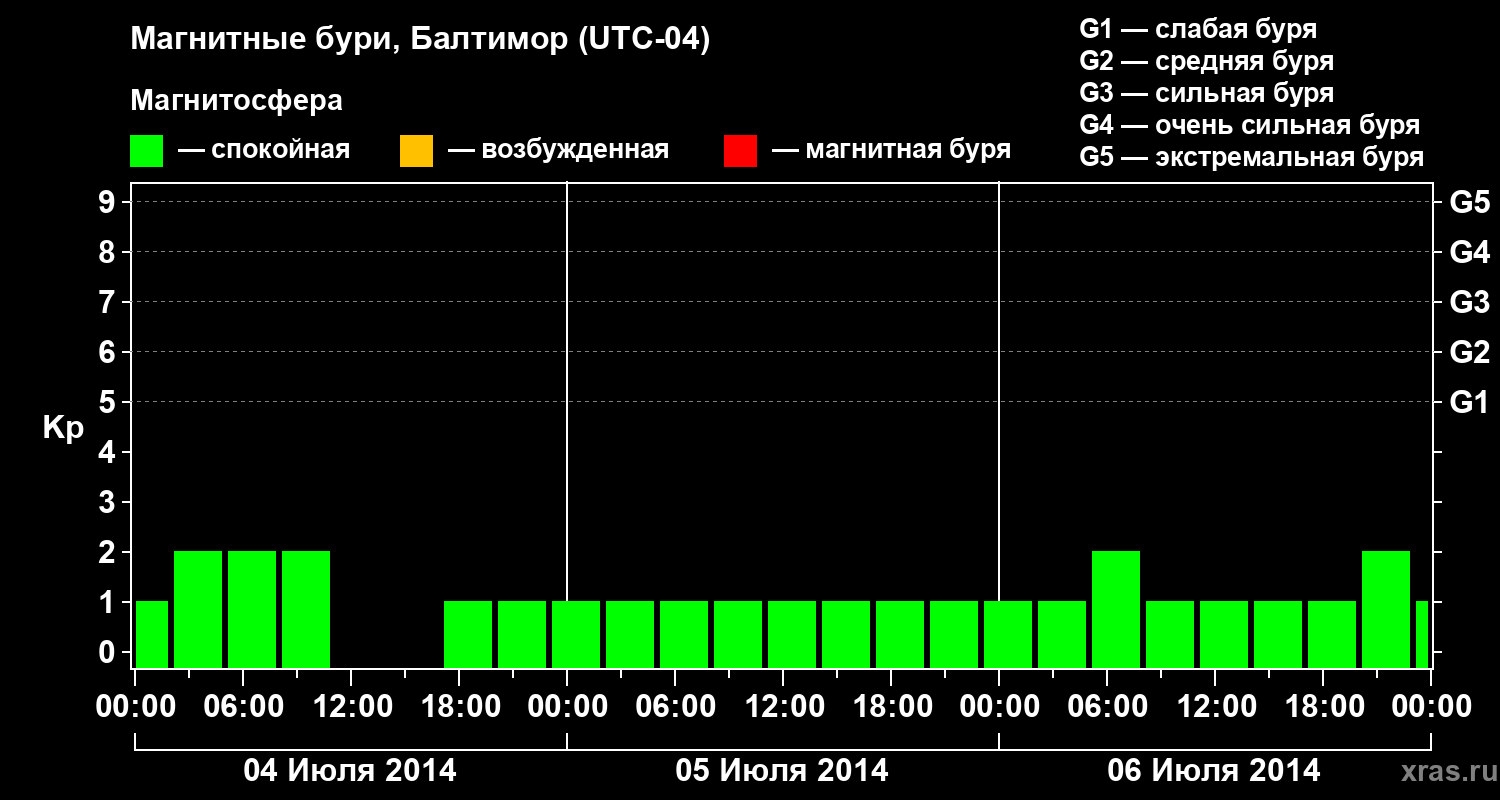Click the G5 label on right axis
The height and width of the screenshot is (800, 1500).
[1469, 202]
